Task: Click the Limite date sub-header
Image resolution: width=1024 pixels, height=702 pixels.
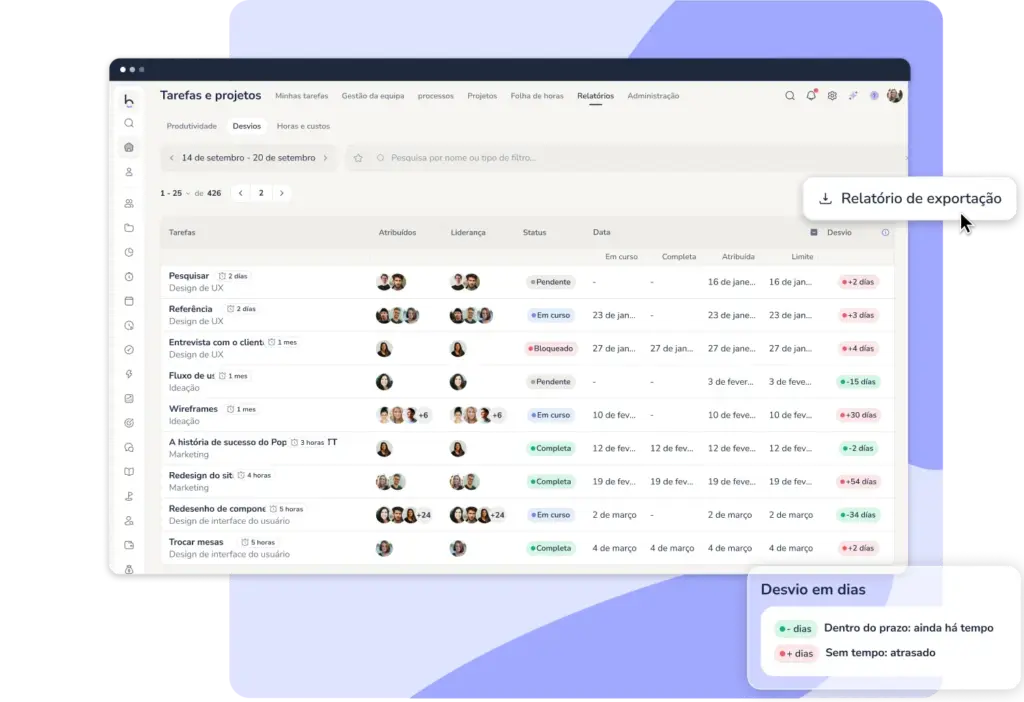Action: coord(802,257)
